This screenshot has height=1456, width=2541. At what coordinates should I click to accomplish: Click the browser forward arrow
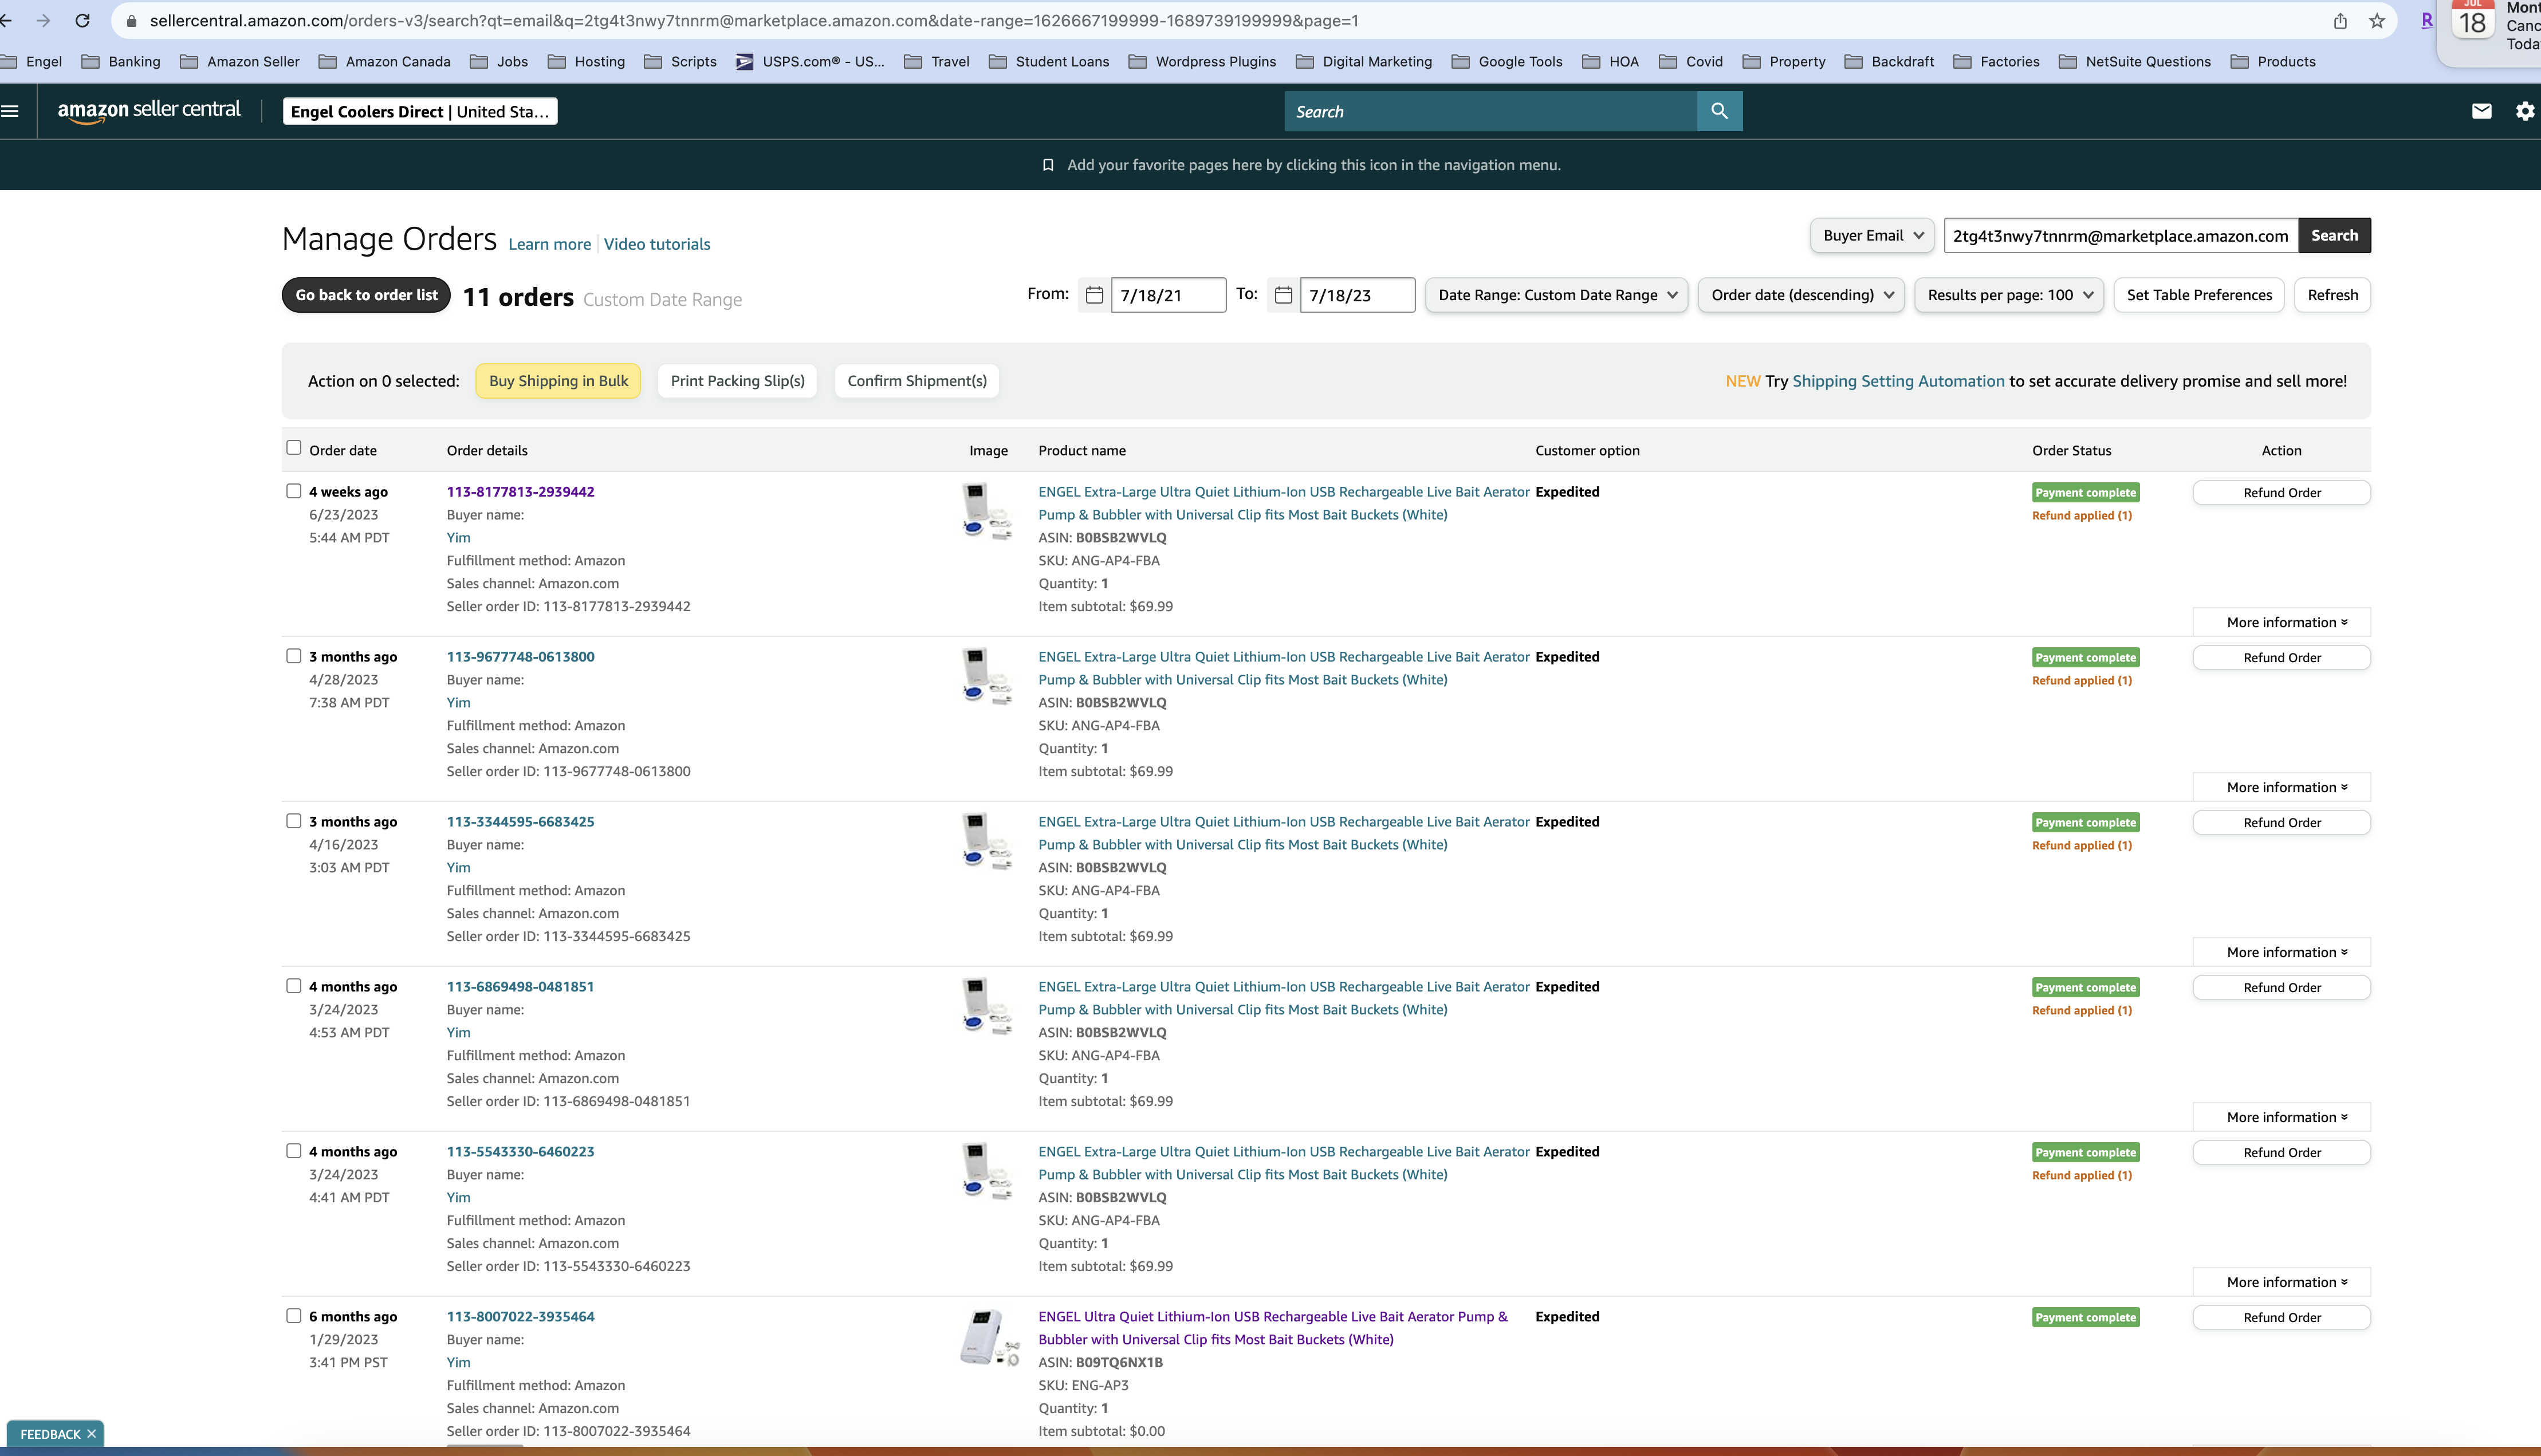(x=43, y=21)
